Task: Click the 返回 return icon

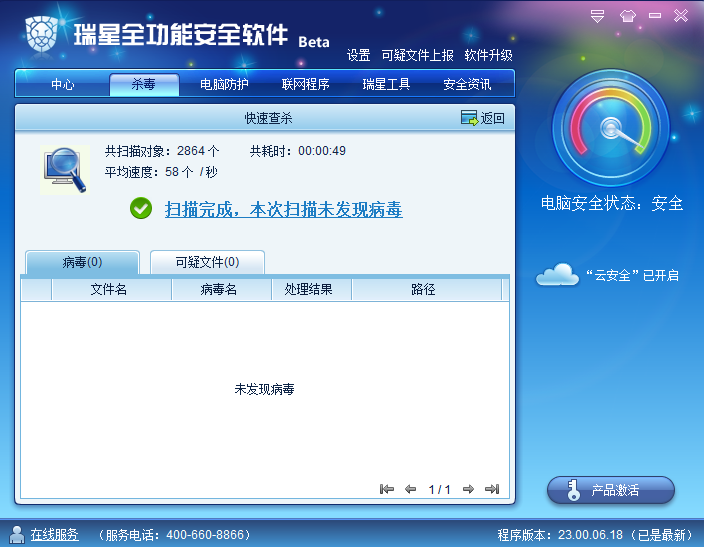Action: click(x=469, y=118)
